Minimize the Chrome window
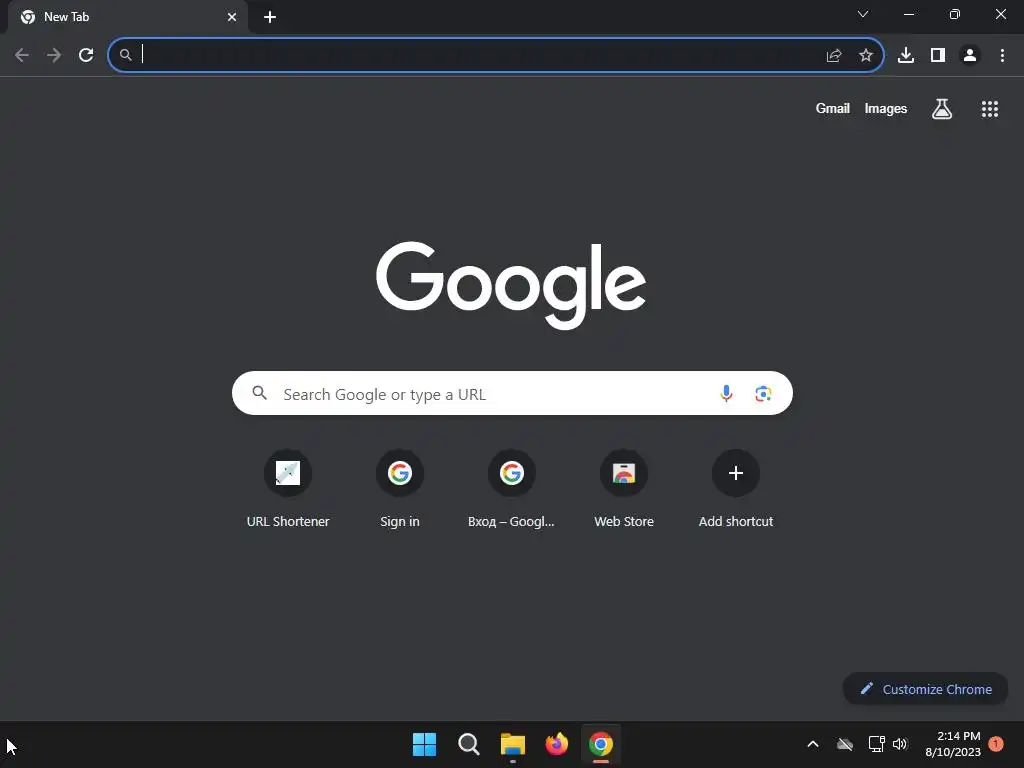This screenshot has width=1024, height=768. point(908,14)
